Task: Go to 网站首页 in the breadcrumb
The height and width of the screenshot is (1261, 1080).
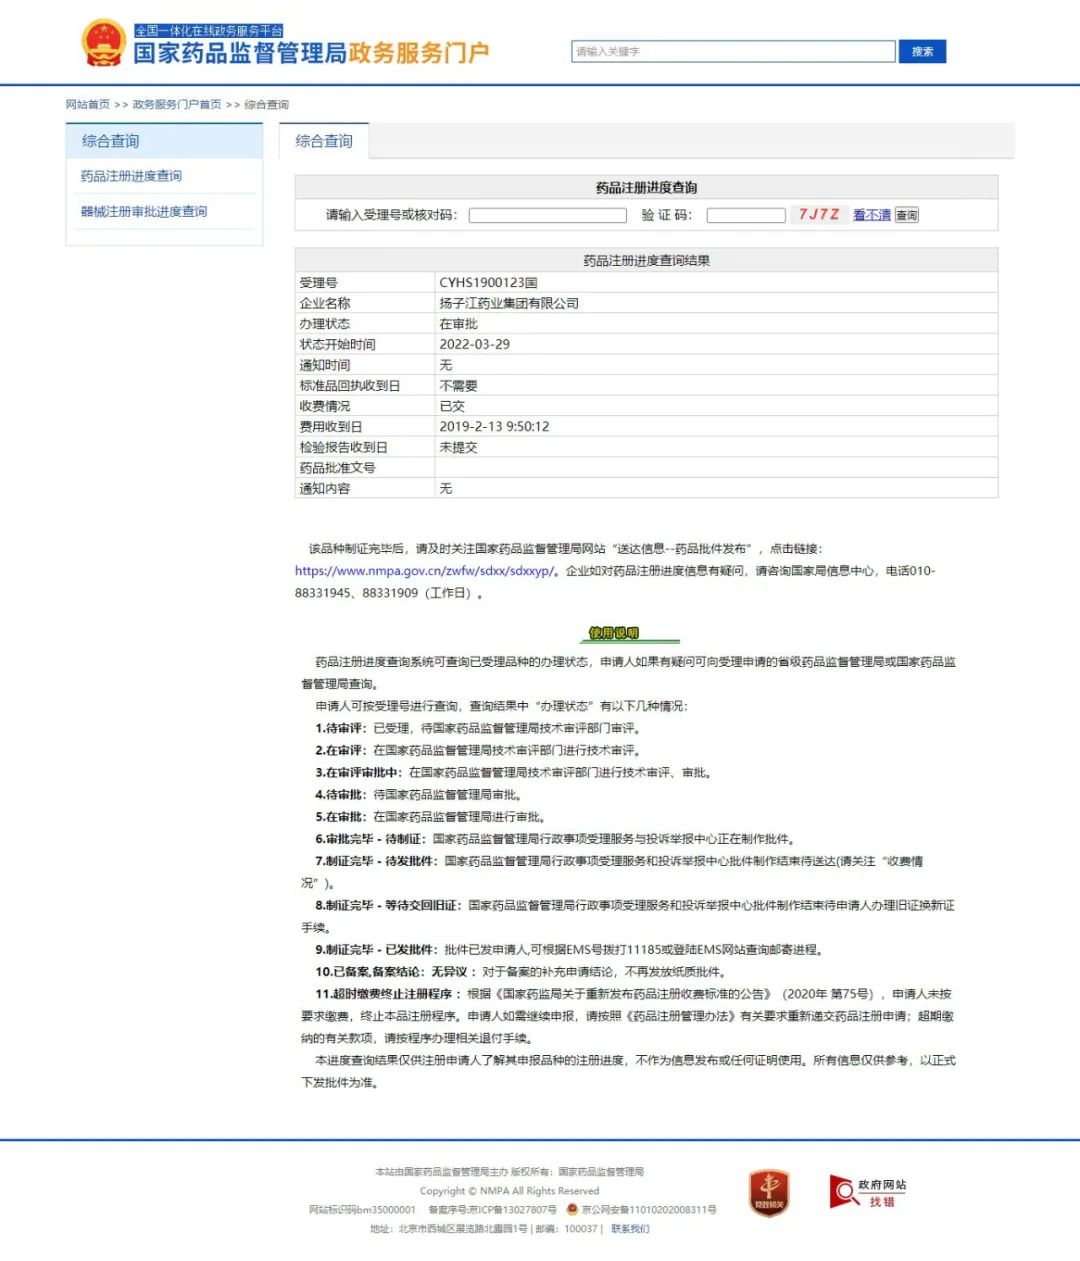Action: (x=88, y=104)
